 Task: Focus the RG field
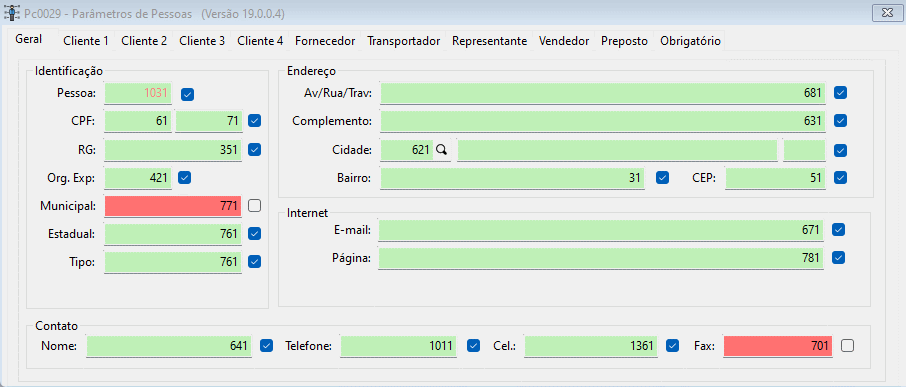(173, 150)
